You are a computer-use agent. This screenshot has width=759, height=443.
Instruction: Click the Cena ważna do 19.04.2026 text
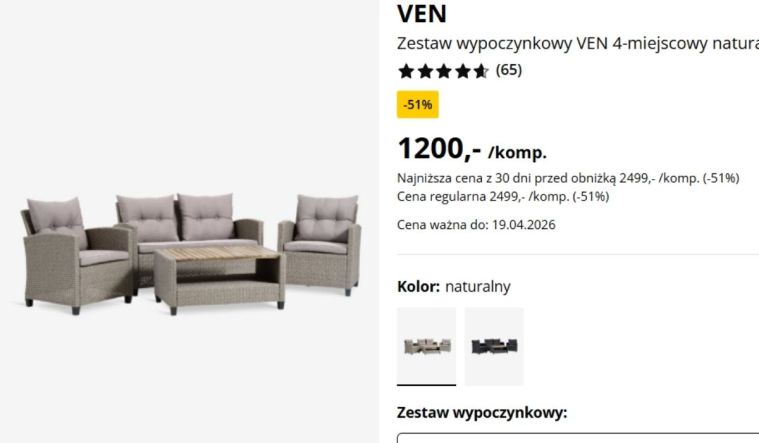[x=476, y=225]
